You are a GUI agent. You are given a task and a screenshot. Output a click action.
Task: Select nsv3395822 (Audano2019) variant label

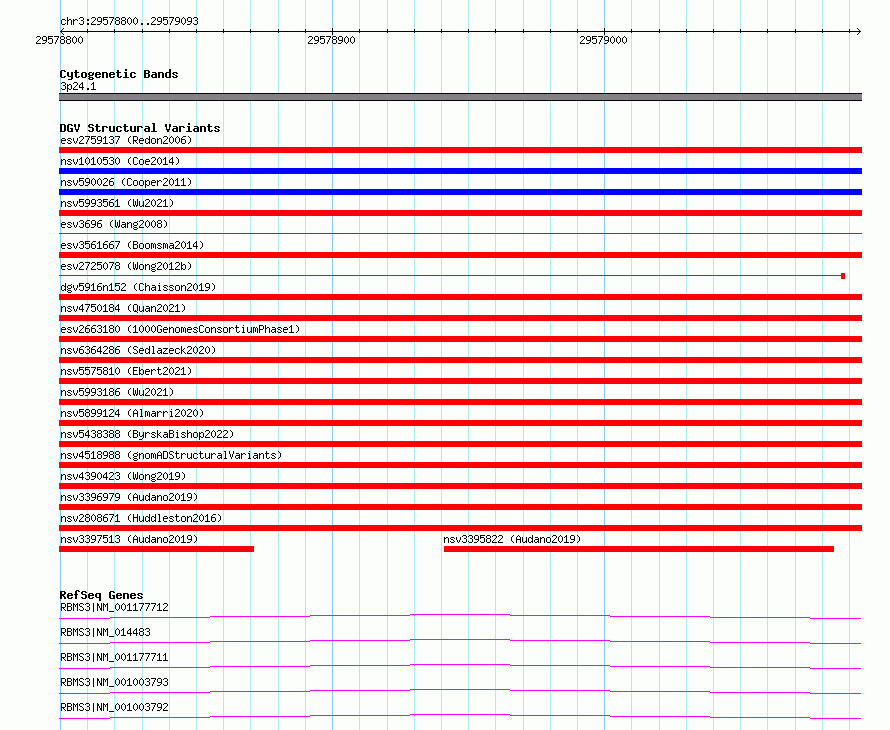tap(512, 539)
